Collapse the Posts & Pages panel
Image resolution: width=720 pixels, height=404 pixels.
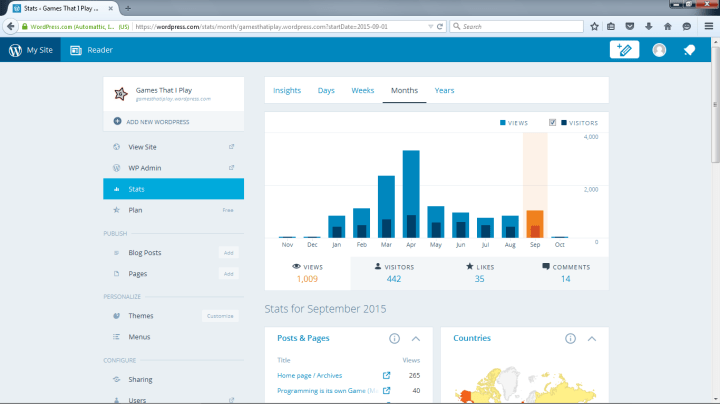tap(416, 339)
